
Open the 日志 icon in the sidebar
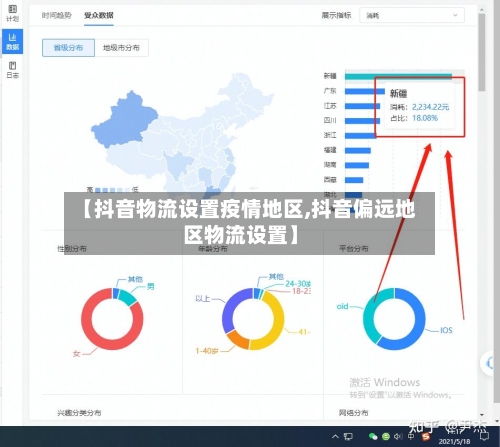point(12,70)
